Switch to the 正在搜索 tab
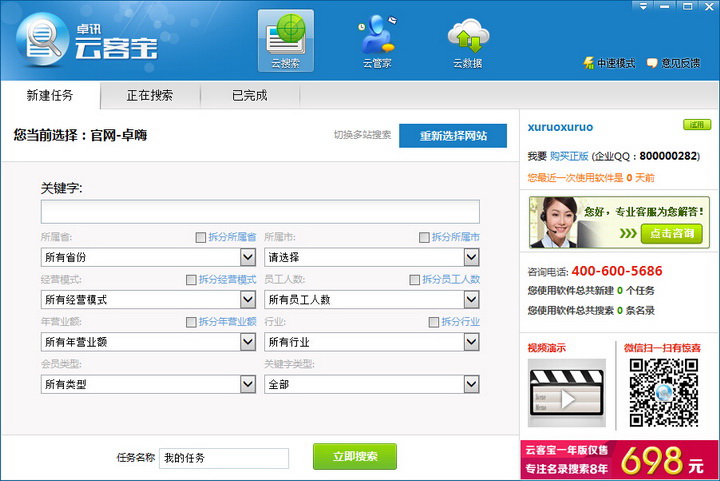The width and height of the screenshot is (720, 481). point(150,95)
